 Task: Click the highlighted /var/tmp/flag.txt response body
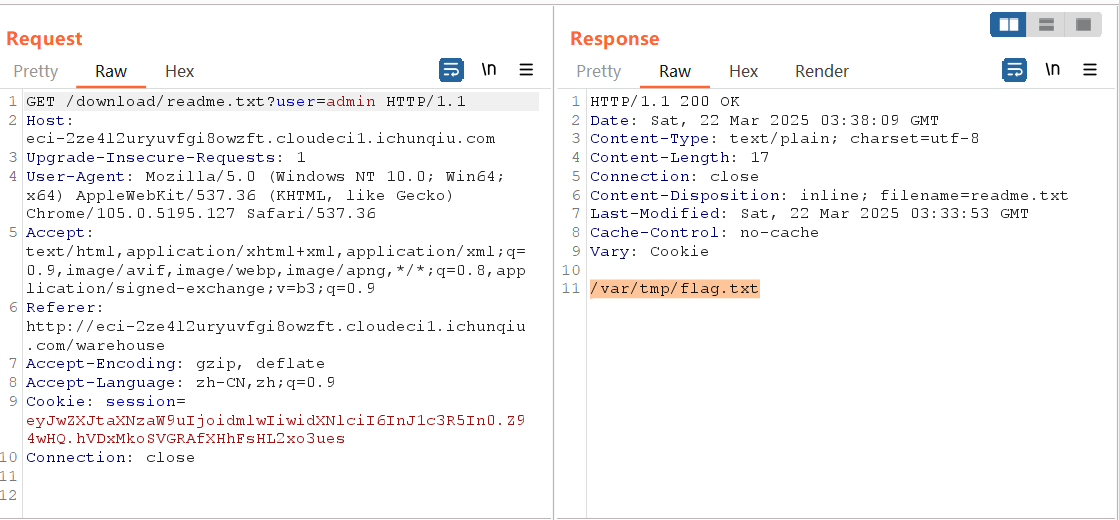point(675,289)
